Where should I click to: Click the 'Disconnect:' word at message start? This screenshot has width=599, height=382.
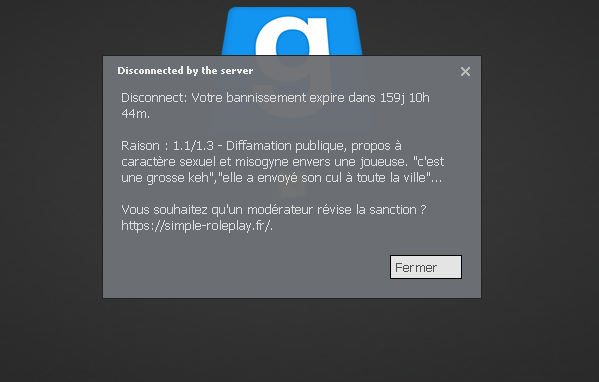154,98
